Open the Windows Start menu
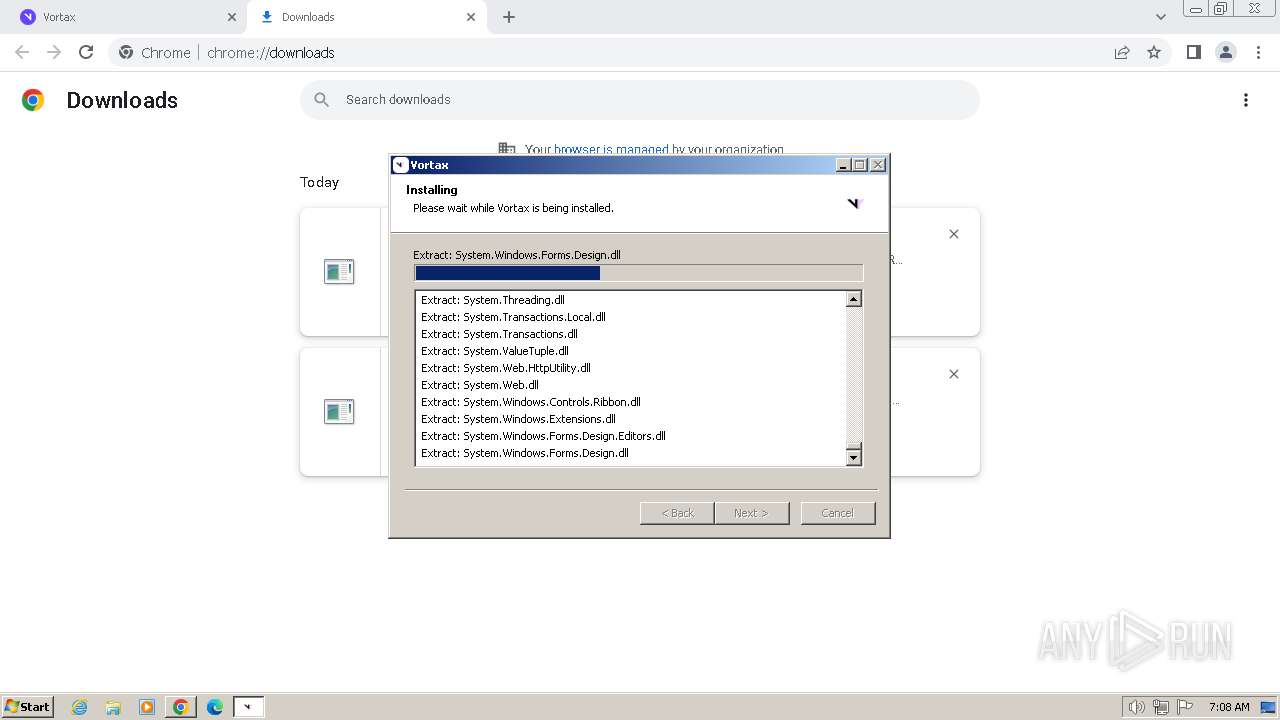Image resolution: width=1280 pixels, height=720 pixels. 28,707
